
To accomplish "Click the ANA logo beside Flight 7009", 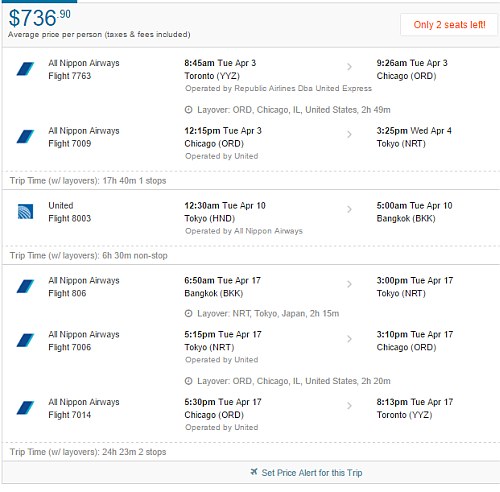I will coord(25,137).
